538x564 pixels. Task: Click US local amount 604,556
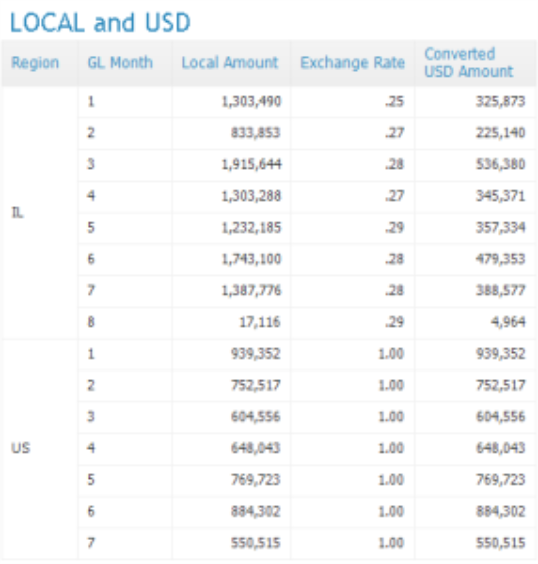(x=255, y=417)
